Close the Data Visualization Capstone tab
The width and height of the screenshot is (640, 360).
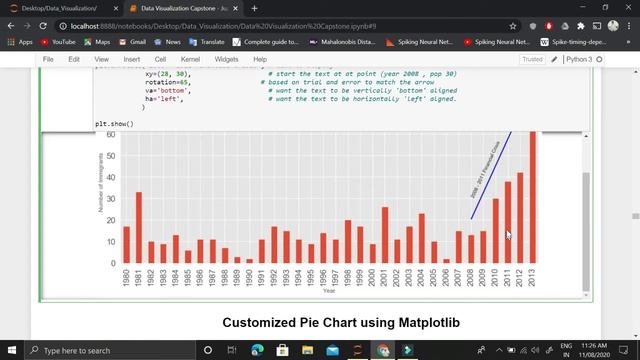point(236,8)
